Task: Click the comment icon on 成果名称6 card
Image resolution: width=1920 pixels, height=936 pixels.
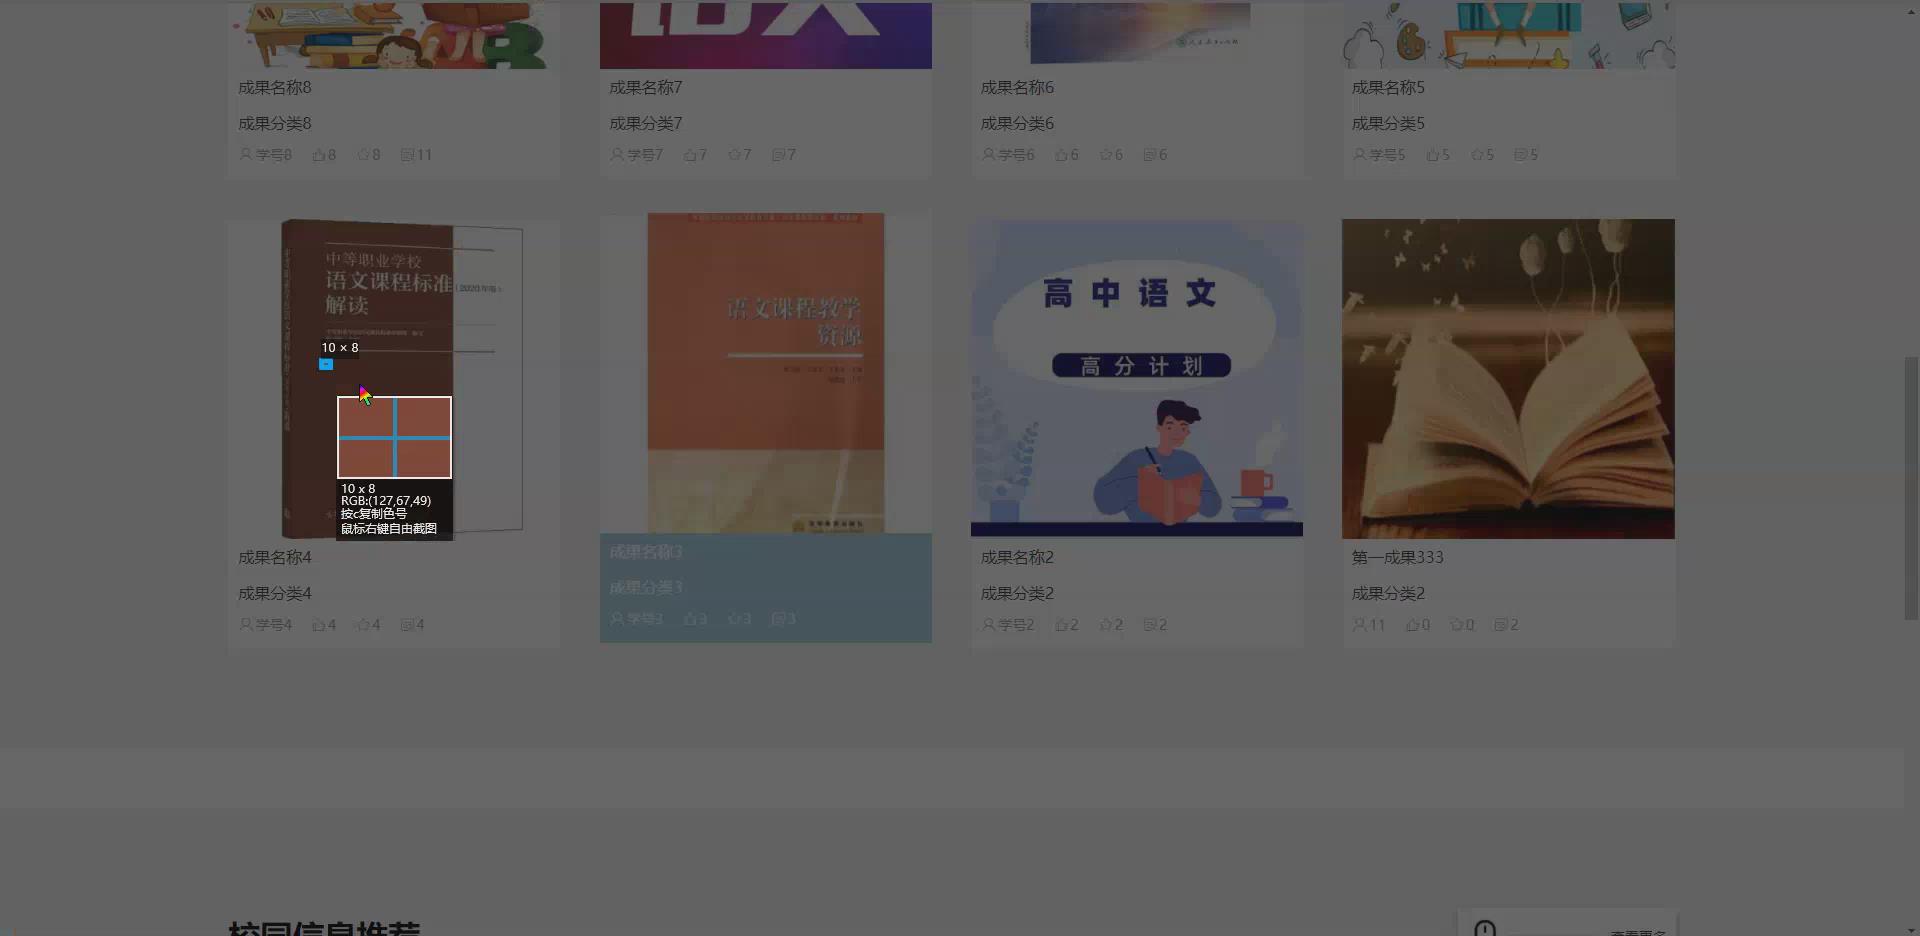Action: click(x=1148, y=155)
